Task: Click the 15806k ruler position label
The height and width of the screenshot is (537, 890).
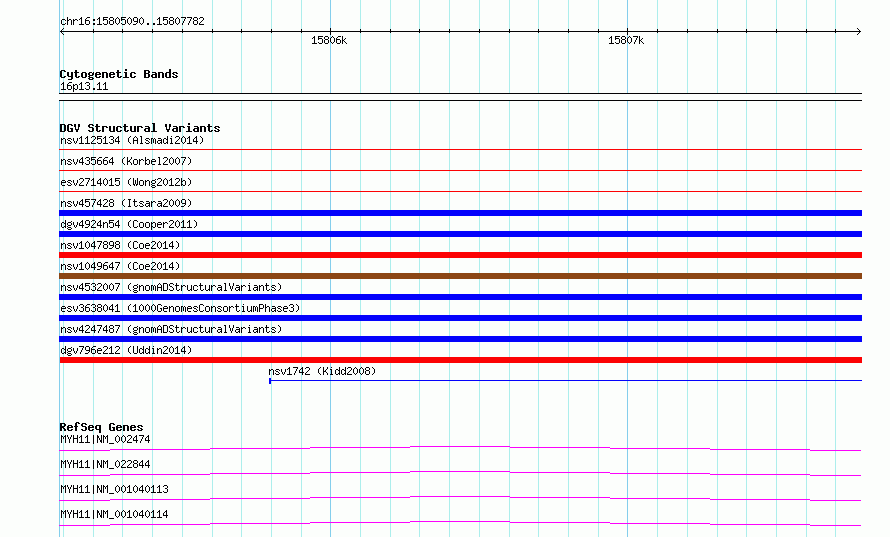Action: 329,40
